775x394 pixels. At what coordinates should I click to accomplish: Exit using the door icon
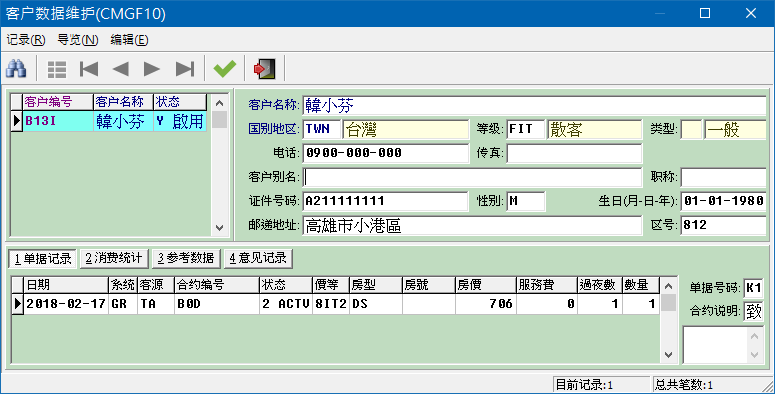[264, 69]
